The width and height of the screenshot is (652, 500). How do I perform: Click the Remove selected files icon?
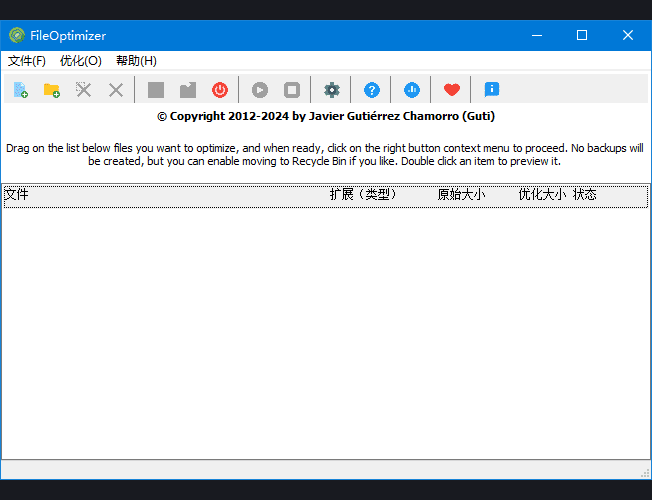pos(84,90)
